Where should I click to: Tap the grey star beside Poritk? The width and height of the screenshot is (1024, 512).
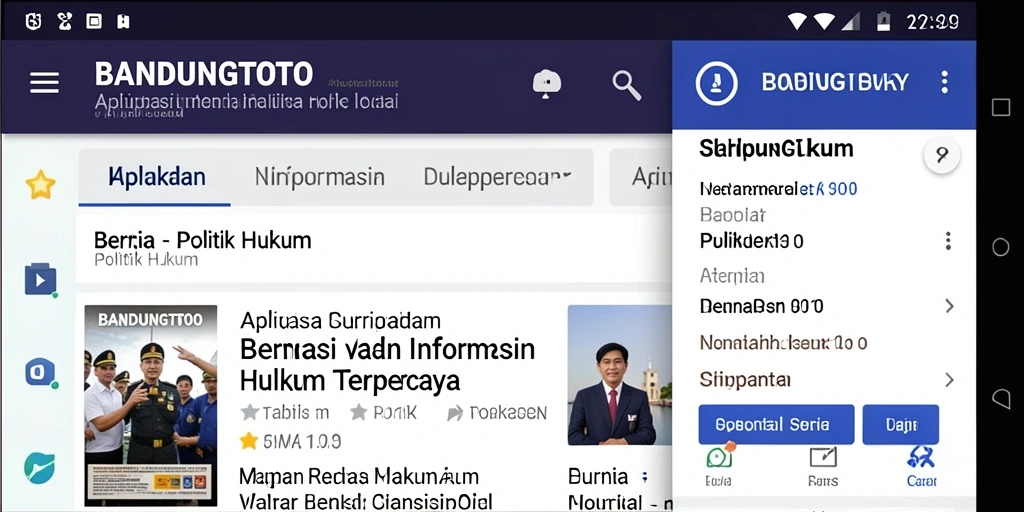tap(359, 412)
